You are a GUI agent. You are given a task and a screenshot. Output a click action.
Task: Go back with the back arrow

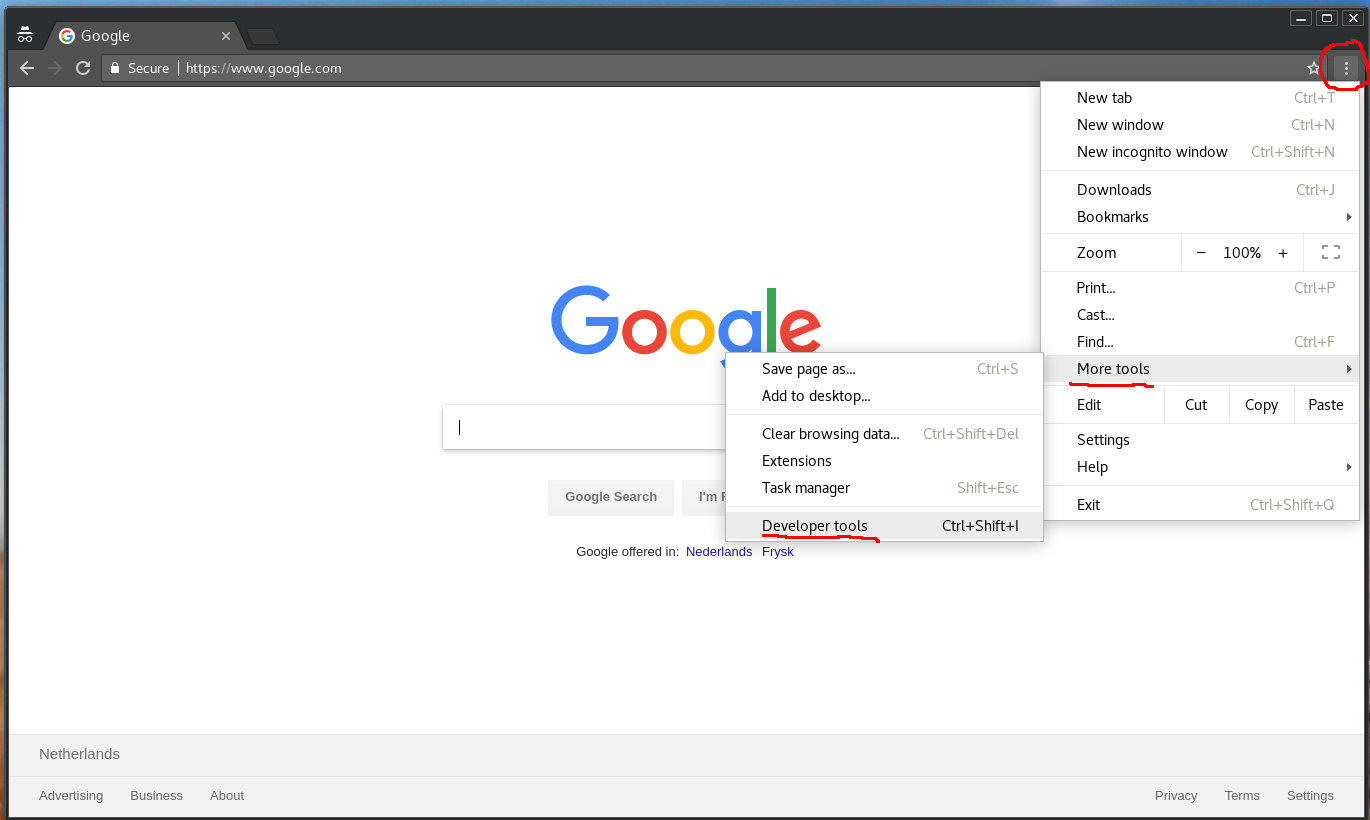(27, 68)
